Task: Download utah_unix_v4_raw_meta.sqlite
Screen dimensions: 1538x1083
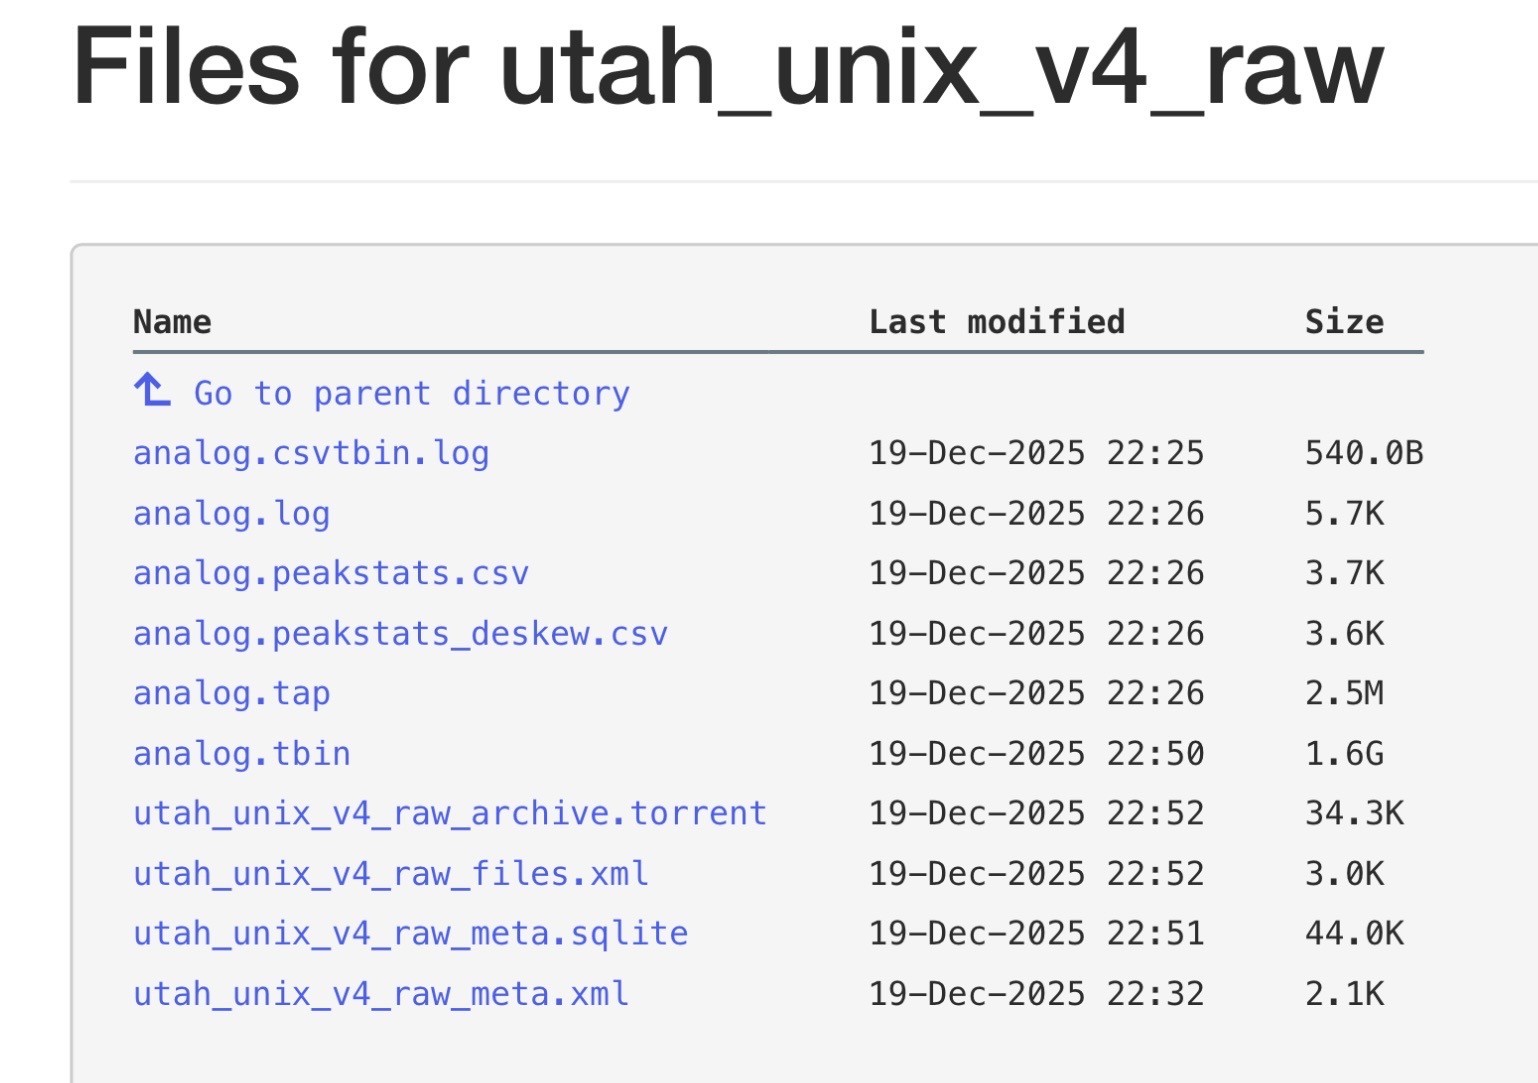Action: [410, 933]
